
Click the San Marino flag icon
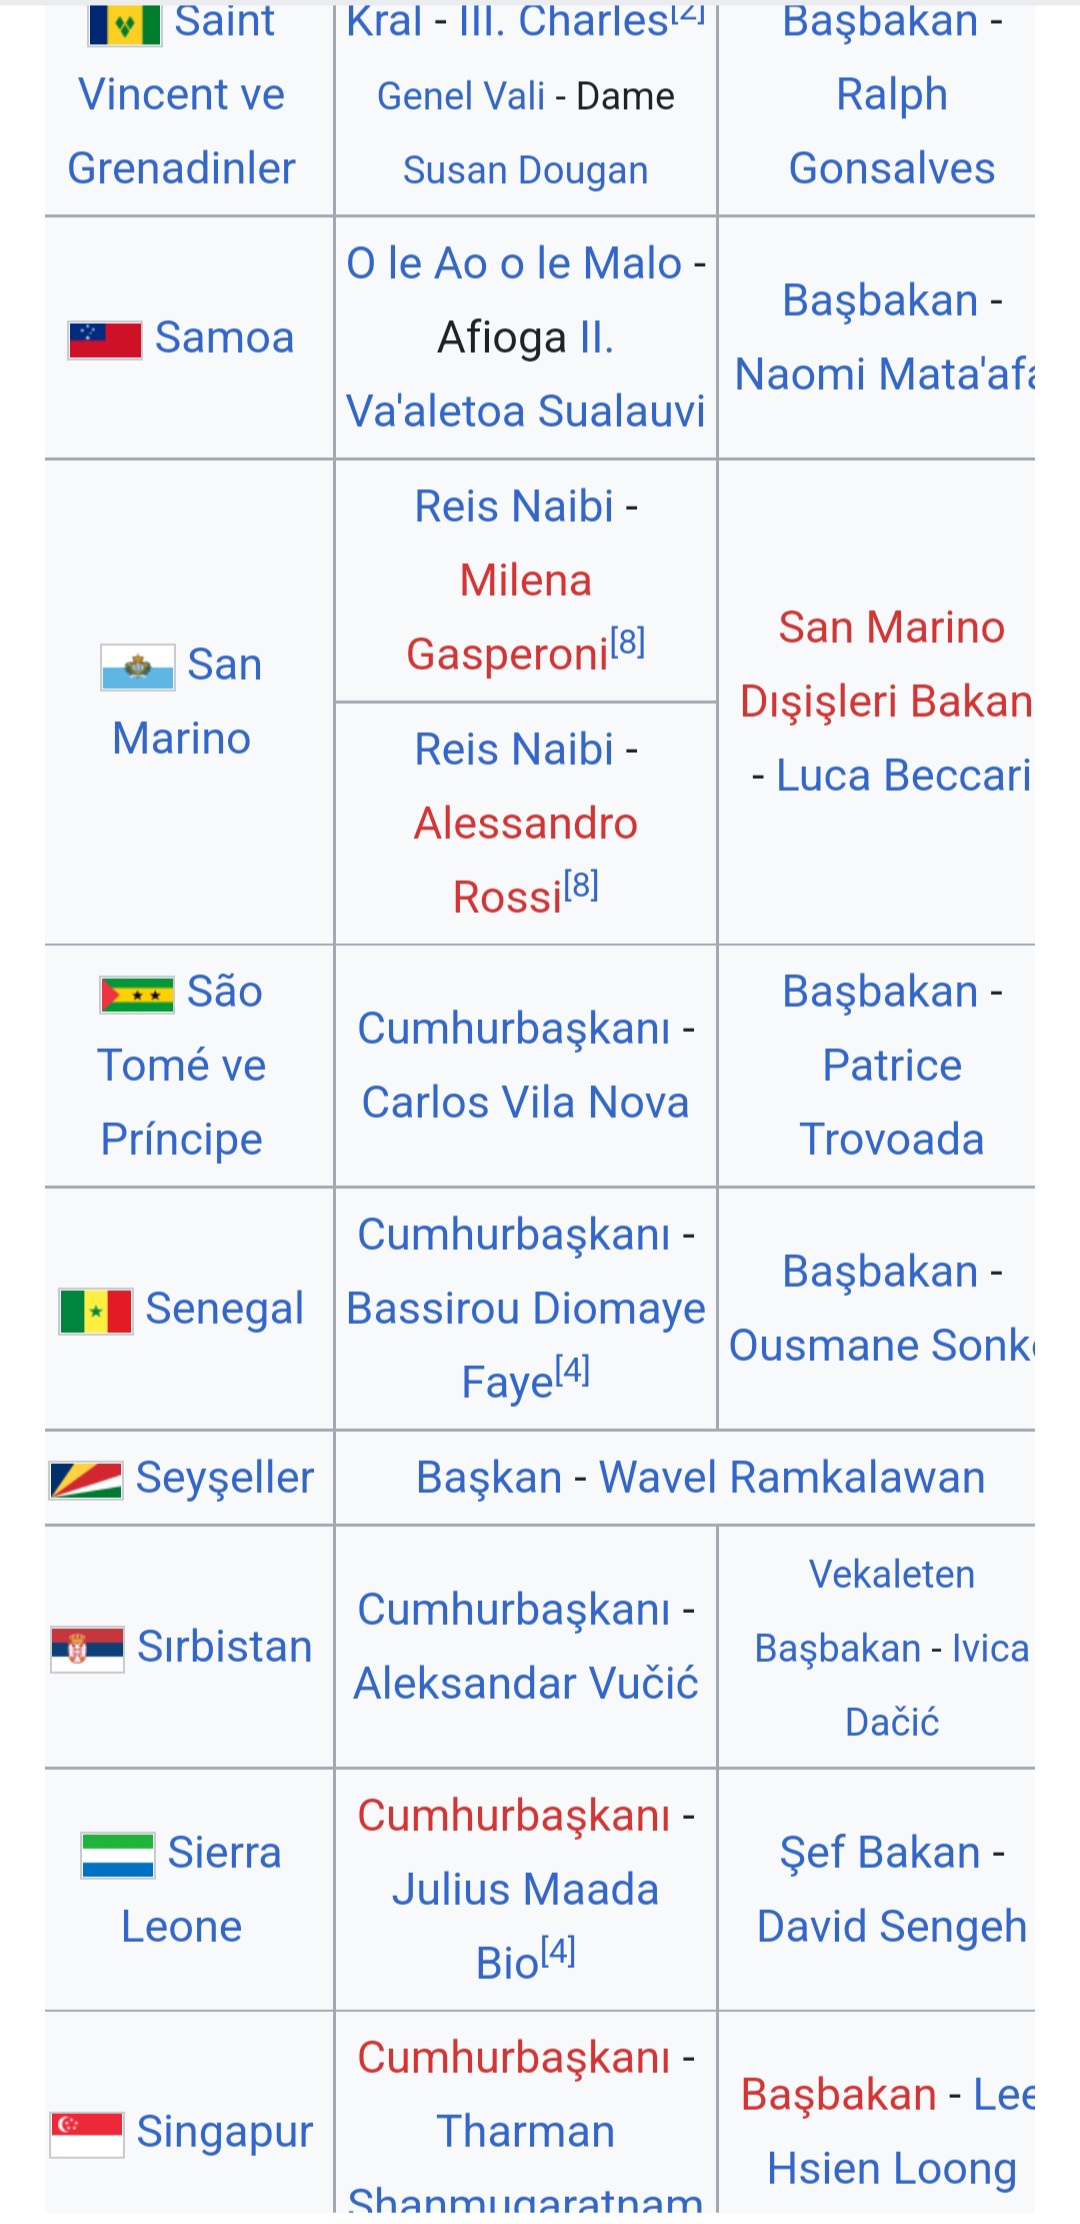[x=138, y=667]
